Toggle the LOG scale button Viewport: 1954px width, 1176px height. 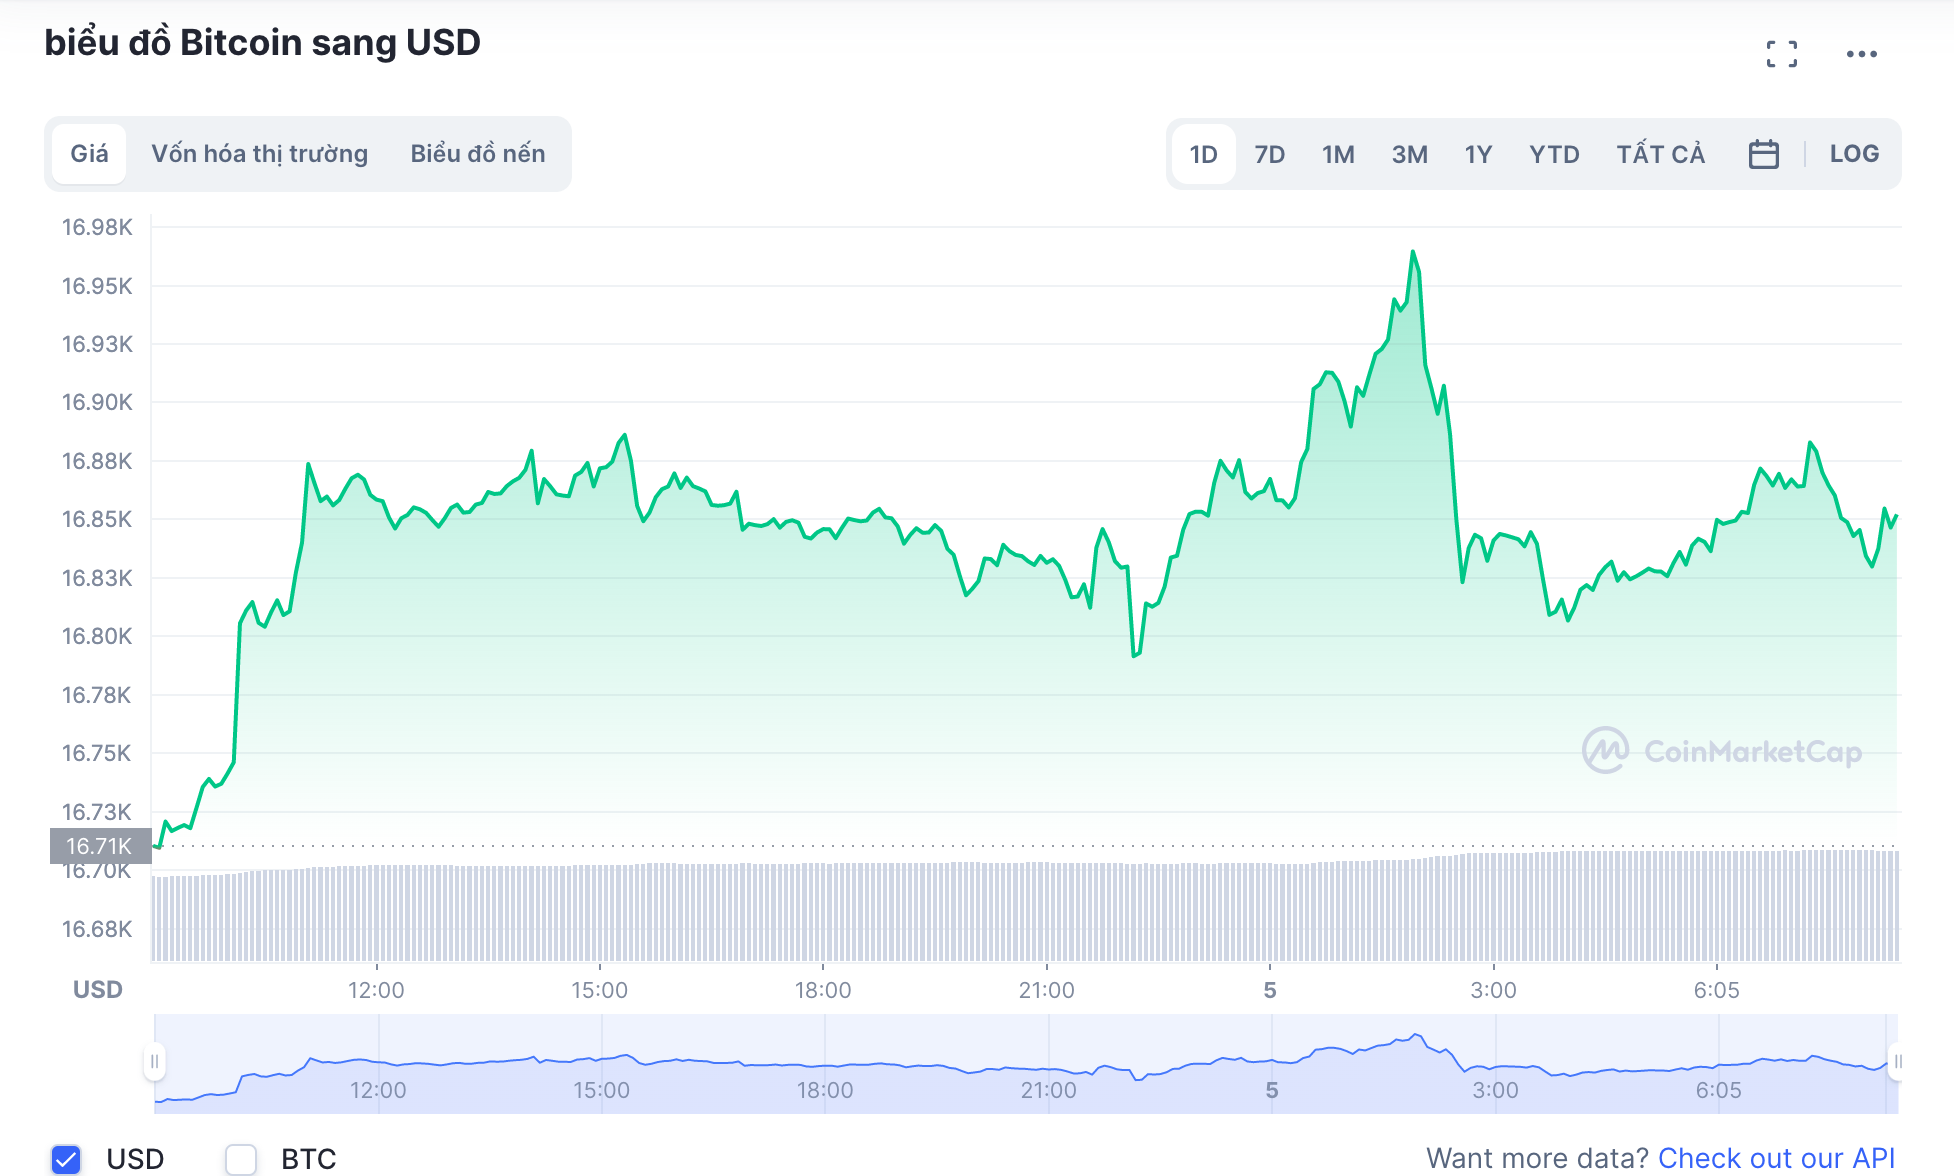pyautogui.click(x=1854, y=154)
